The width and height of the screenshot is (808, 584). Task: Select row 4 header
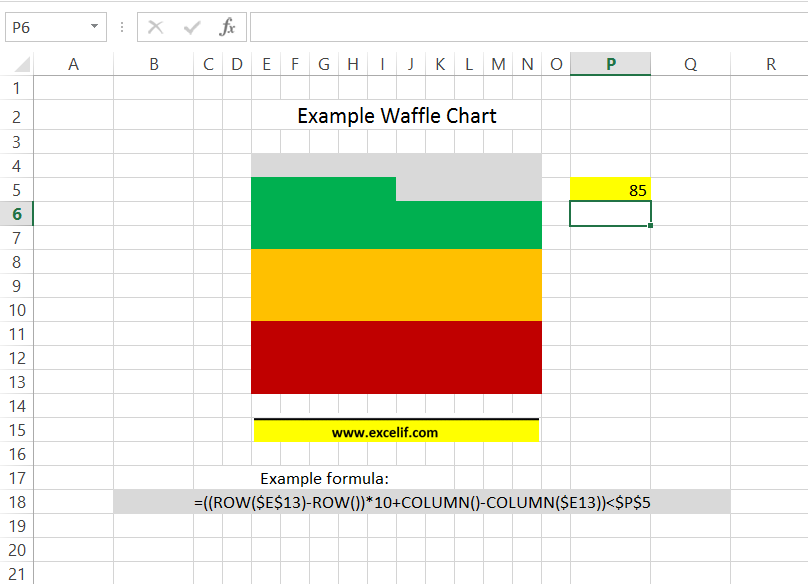16,166
